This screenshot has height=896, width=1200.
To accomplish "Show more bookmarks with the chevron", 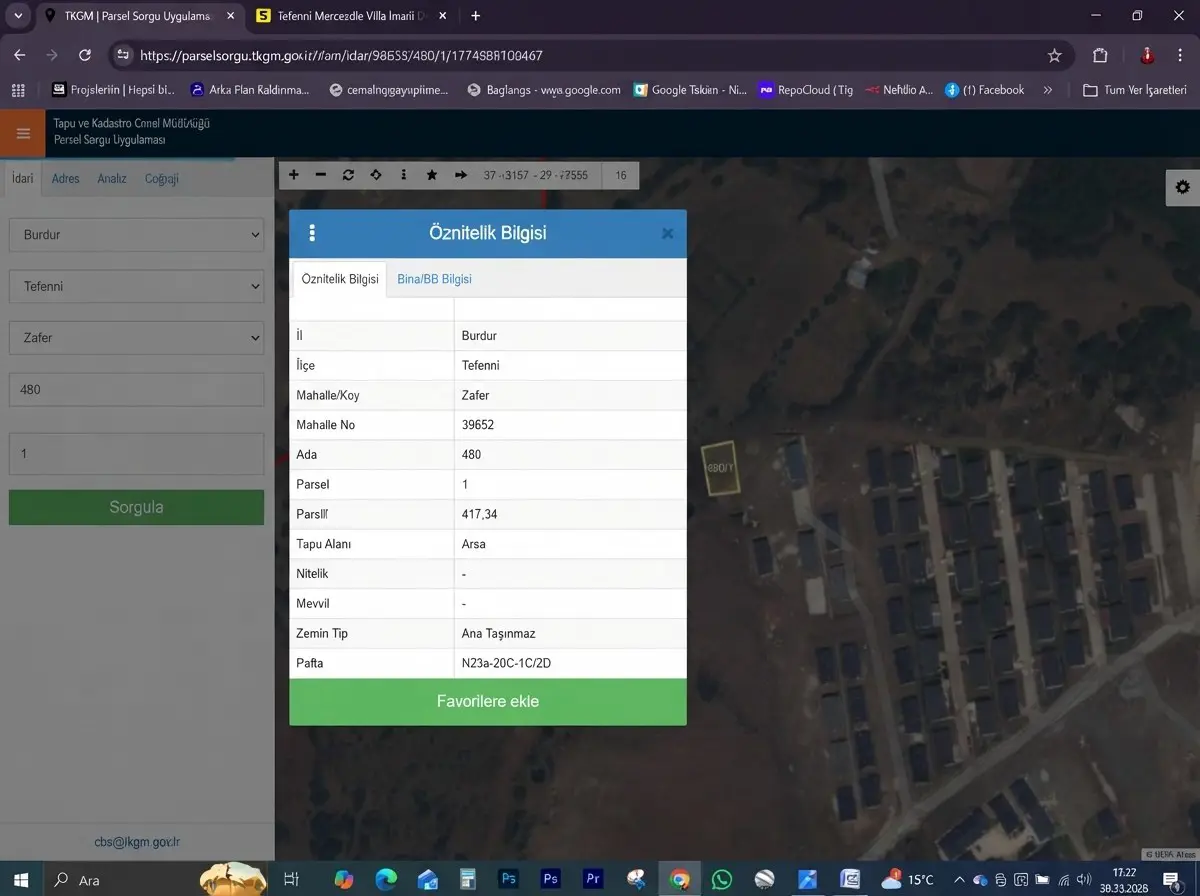I will pyautogui.click(x=1047, y=90).
